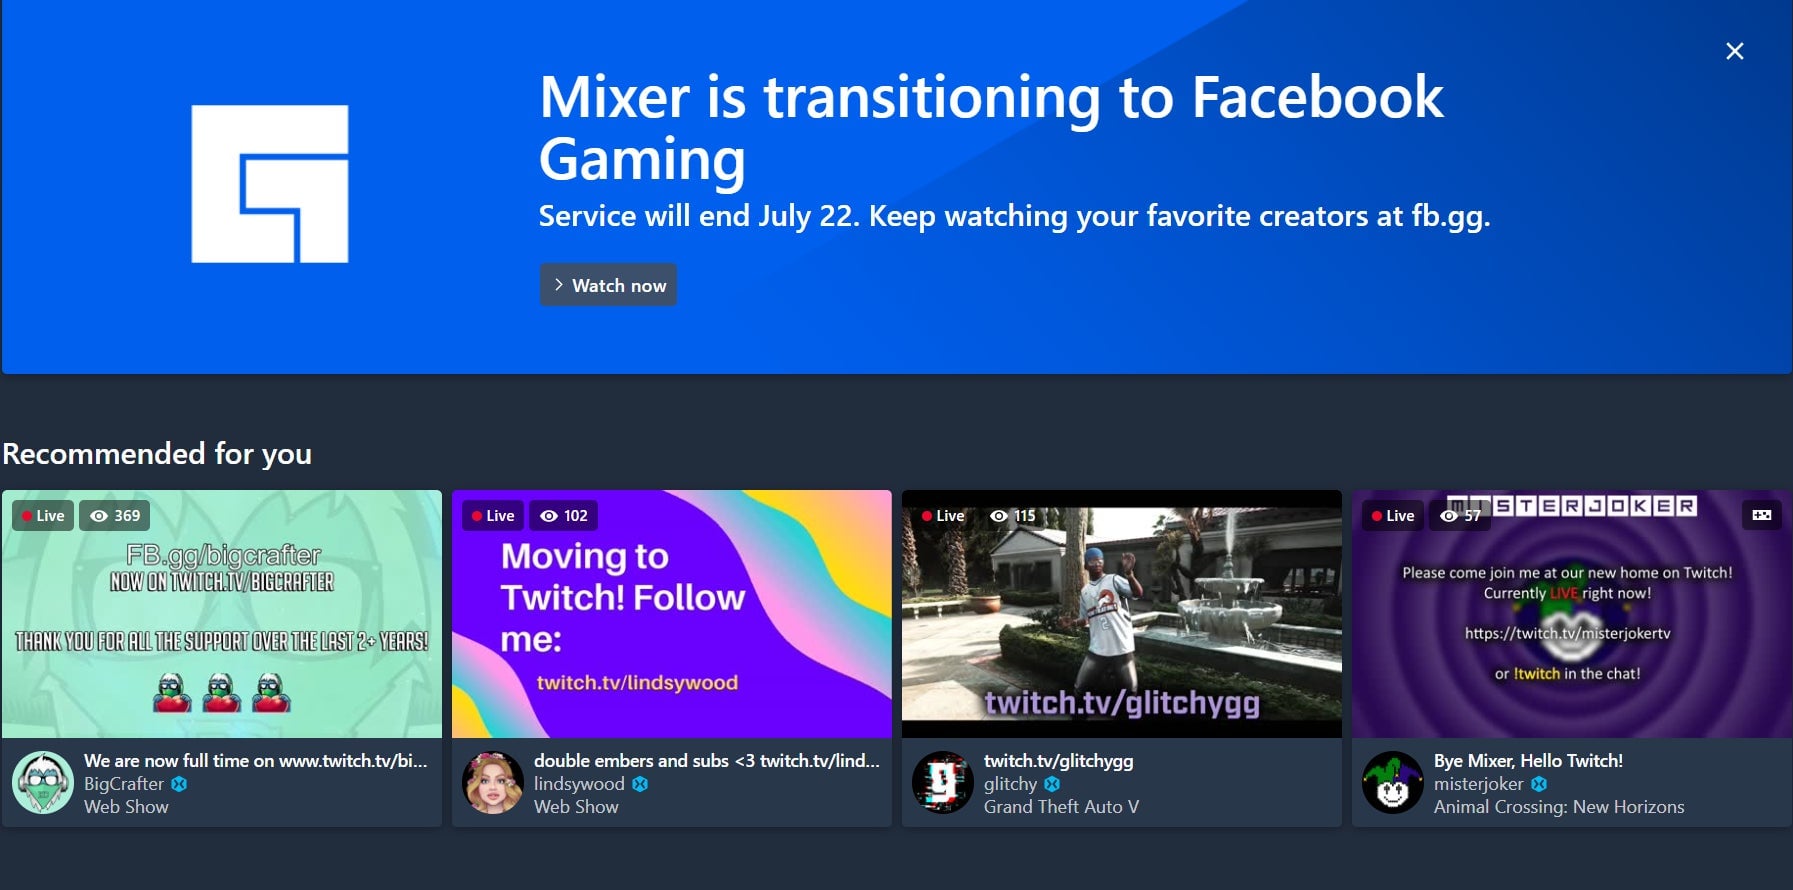Click the 115 viewer count eye icon
The width and height of the screenshot is (1793, 890).
(x=999, y=516)
